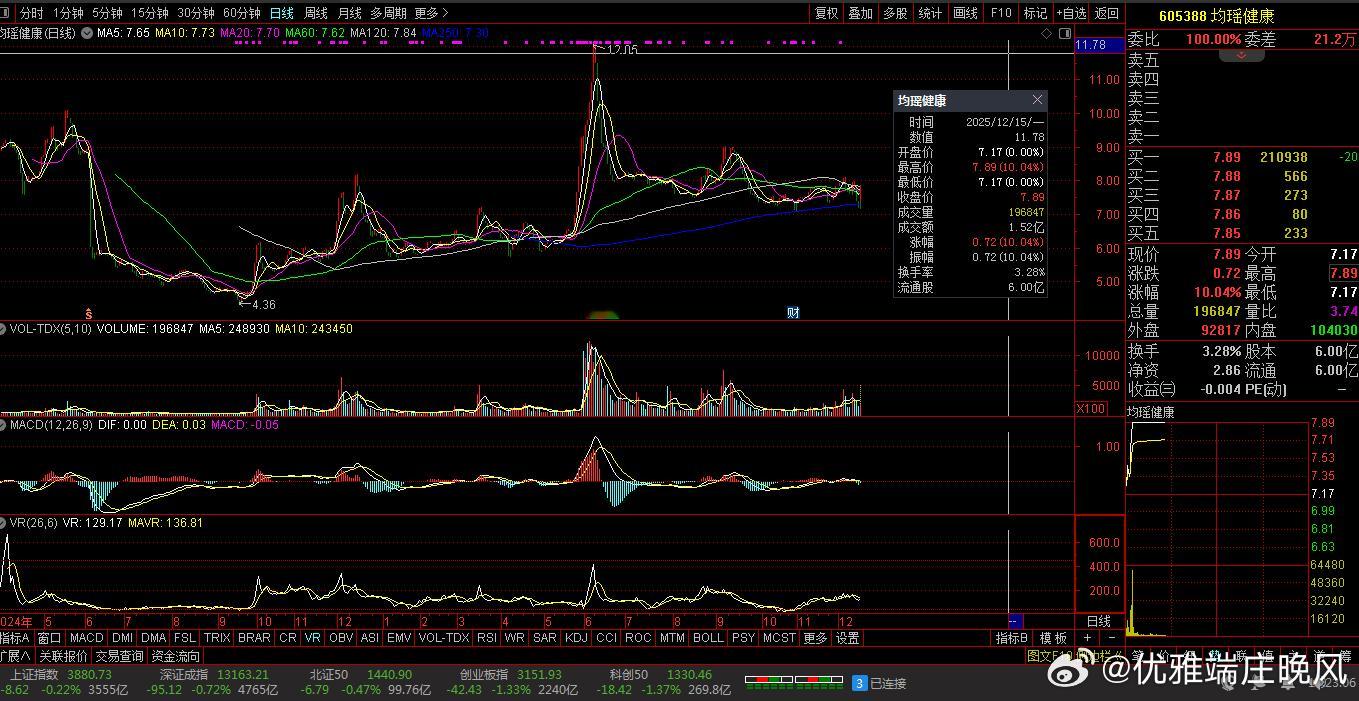Toggle the 画线 drawing tools
This screenshot has width=1359, height=701.
(x=965, y=13)
